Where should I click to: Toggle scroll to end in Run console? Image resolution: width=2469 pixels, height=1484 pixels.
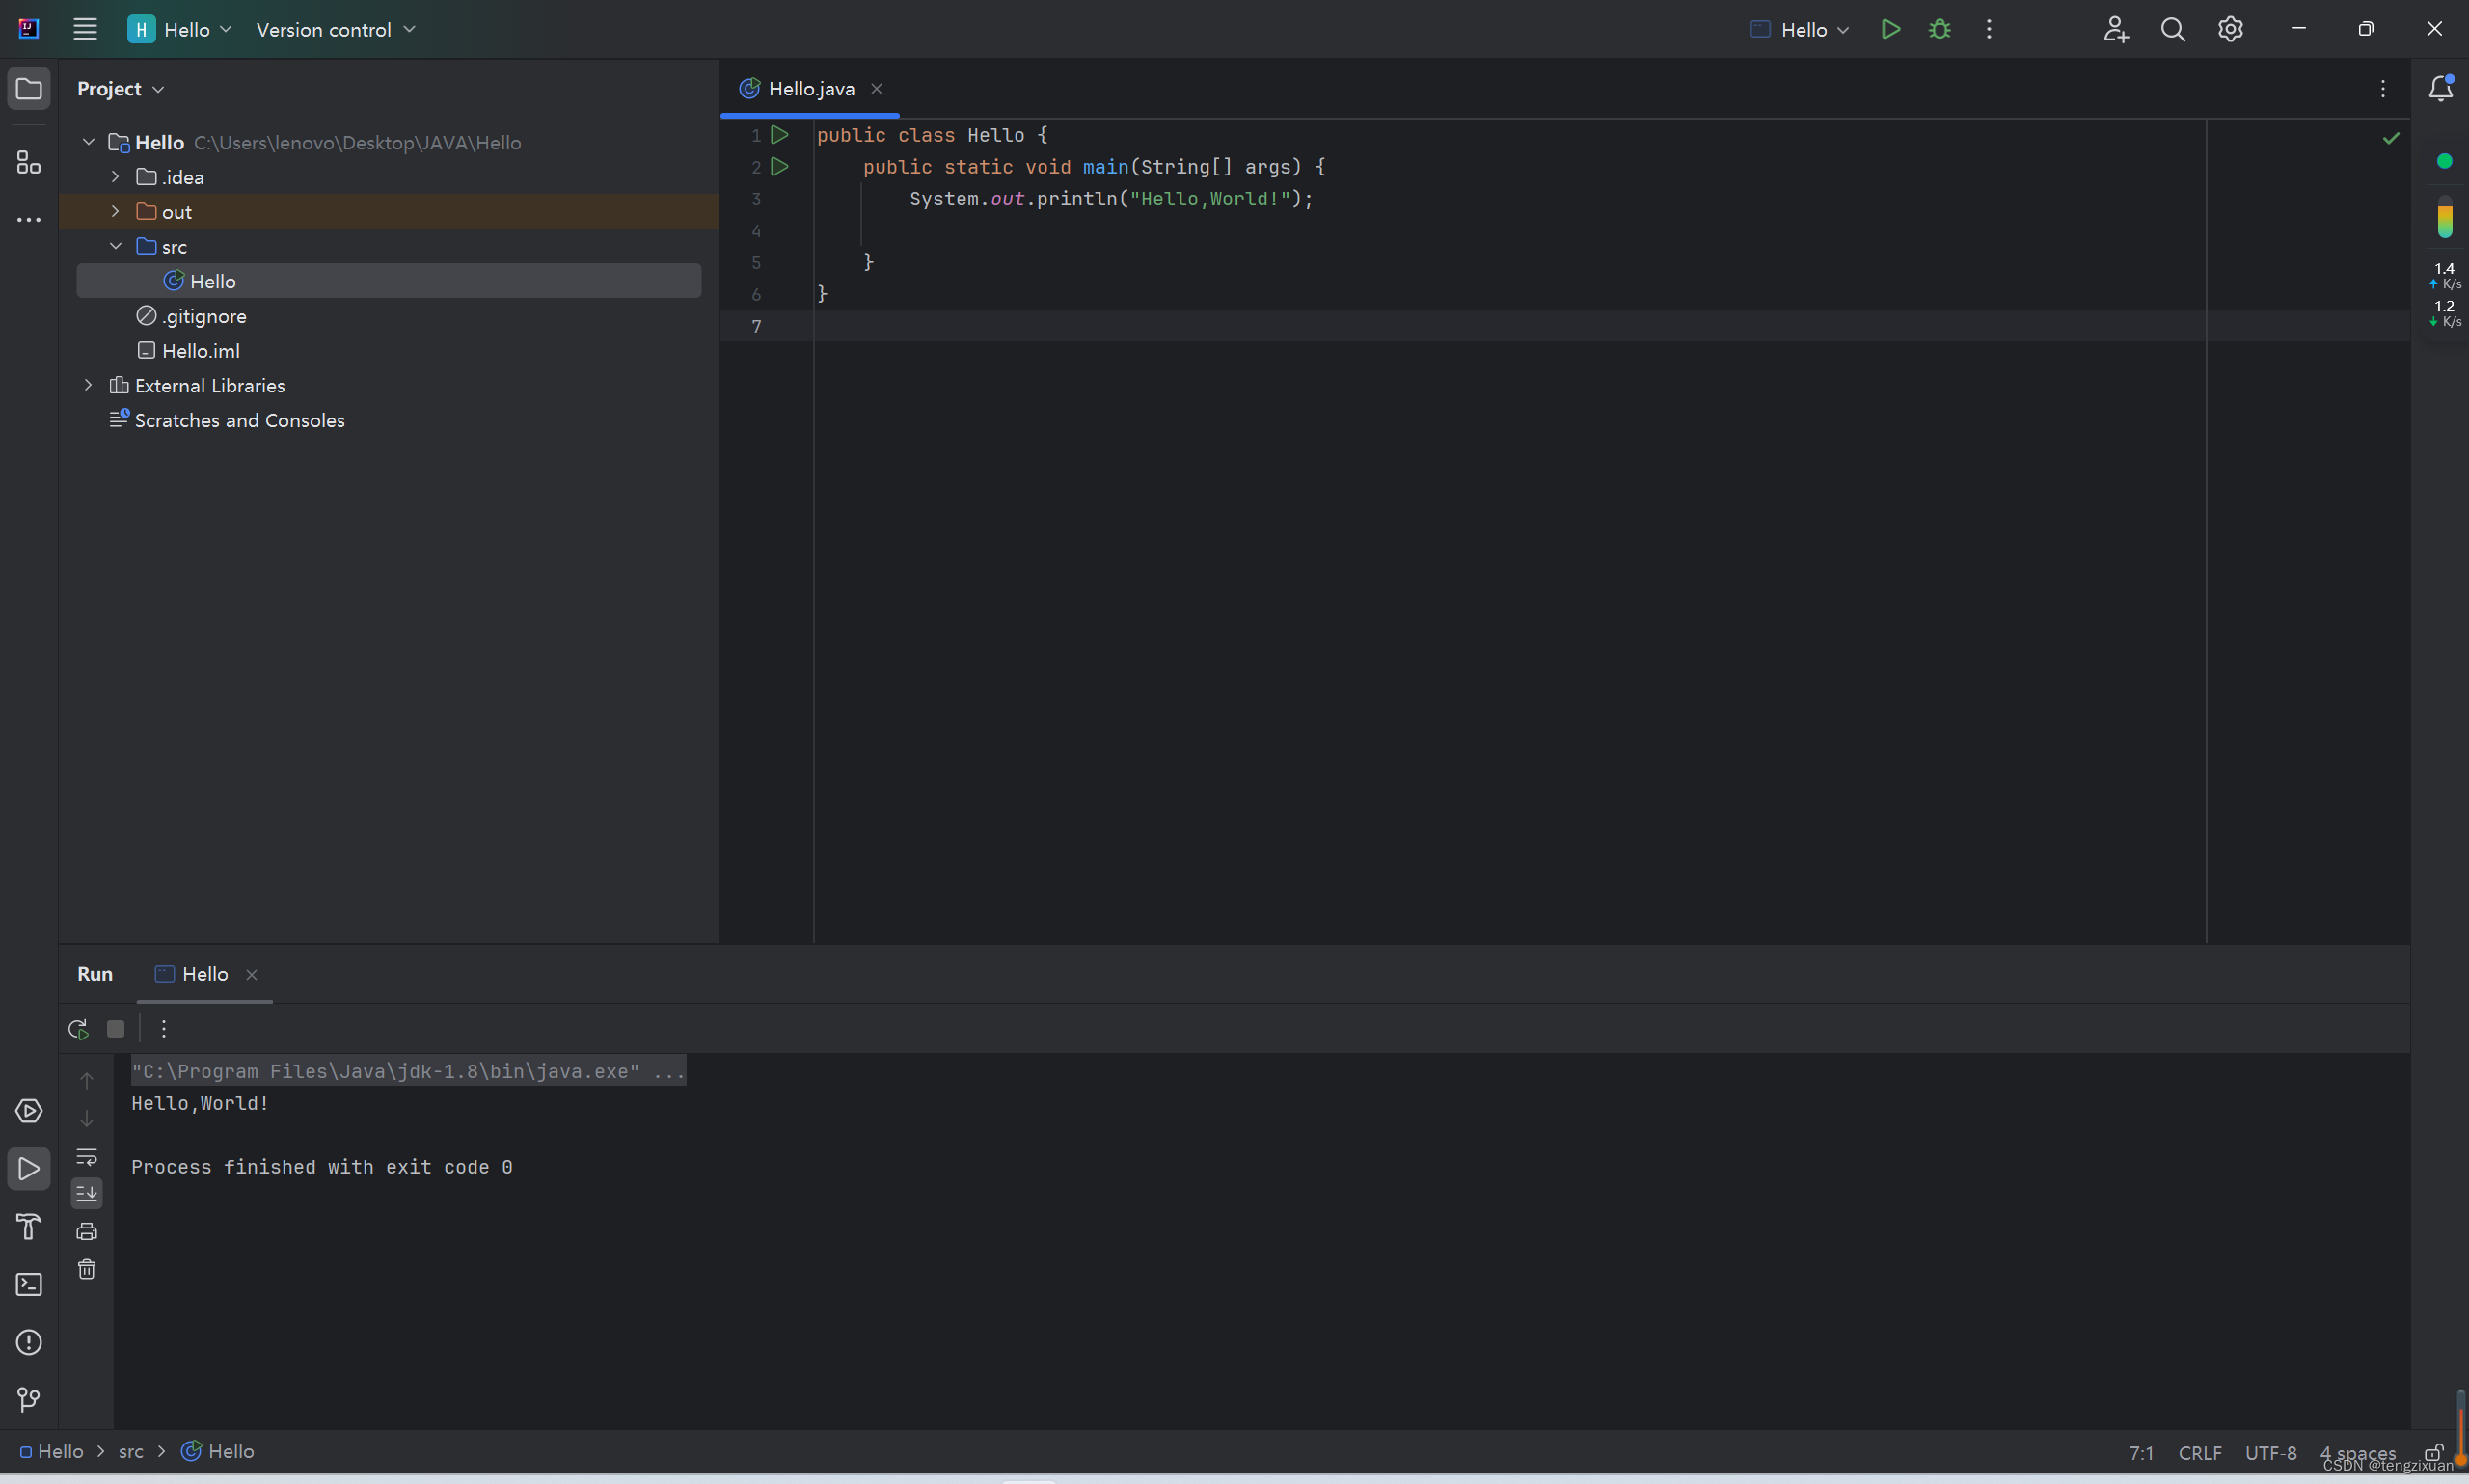[87, 1193]
